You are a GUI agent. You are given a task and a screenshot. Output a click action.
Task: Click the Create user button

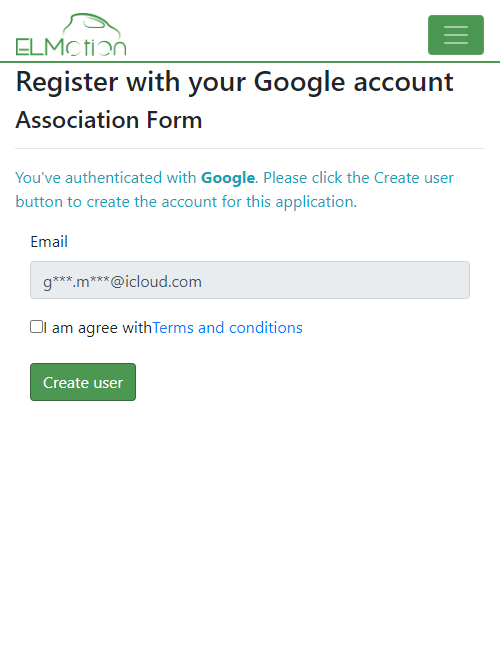(x=83, y=382)
